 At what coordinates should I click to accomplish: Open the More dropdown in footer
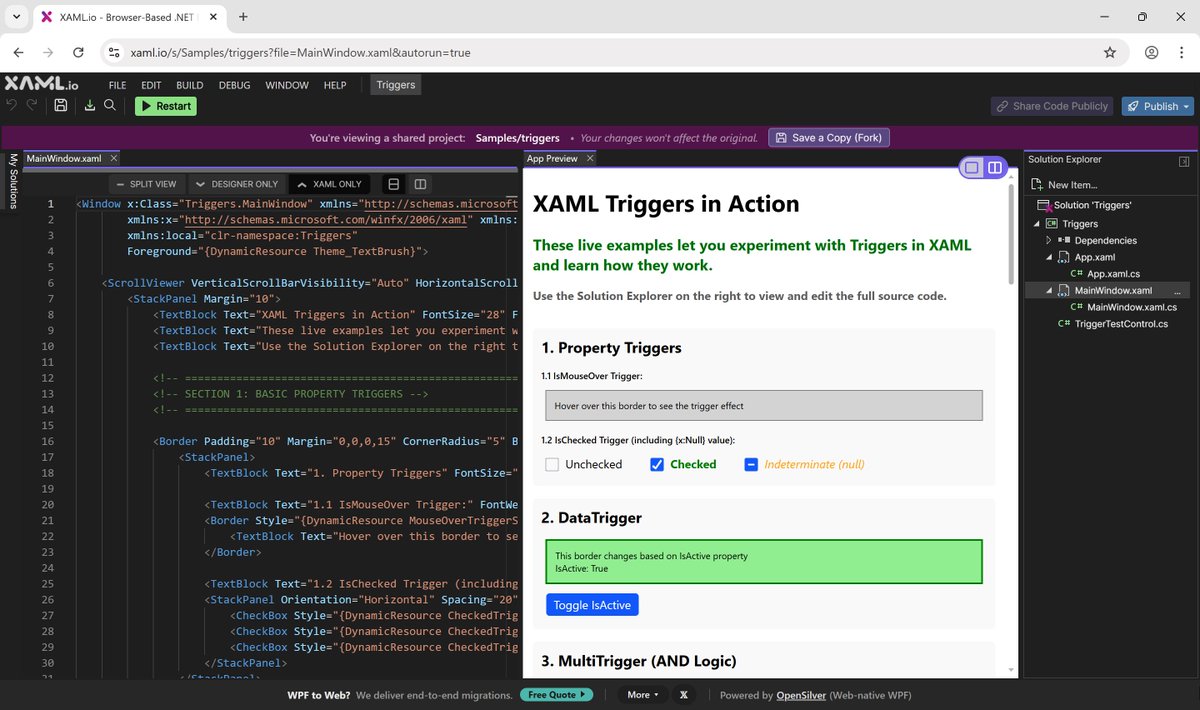pos(642,695)
